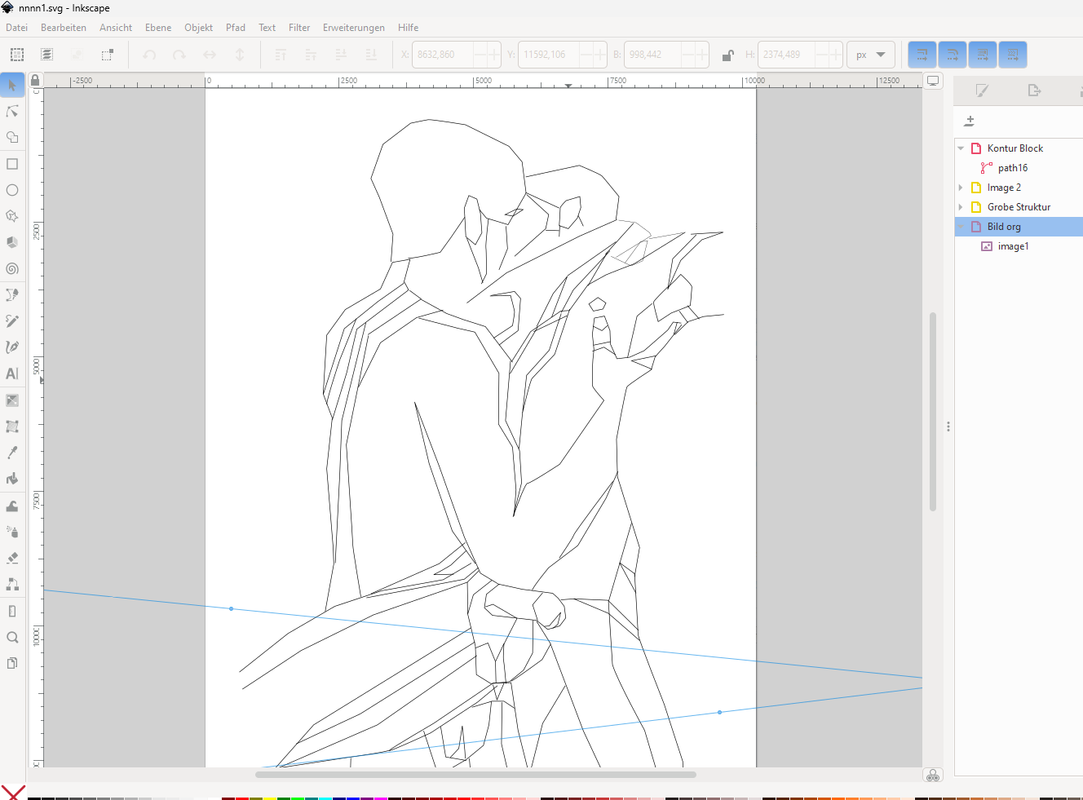Select the Pages tool

point(12,664)
